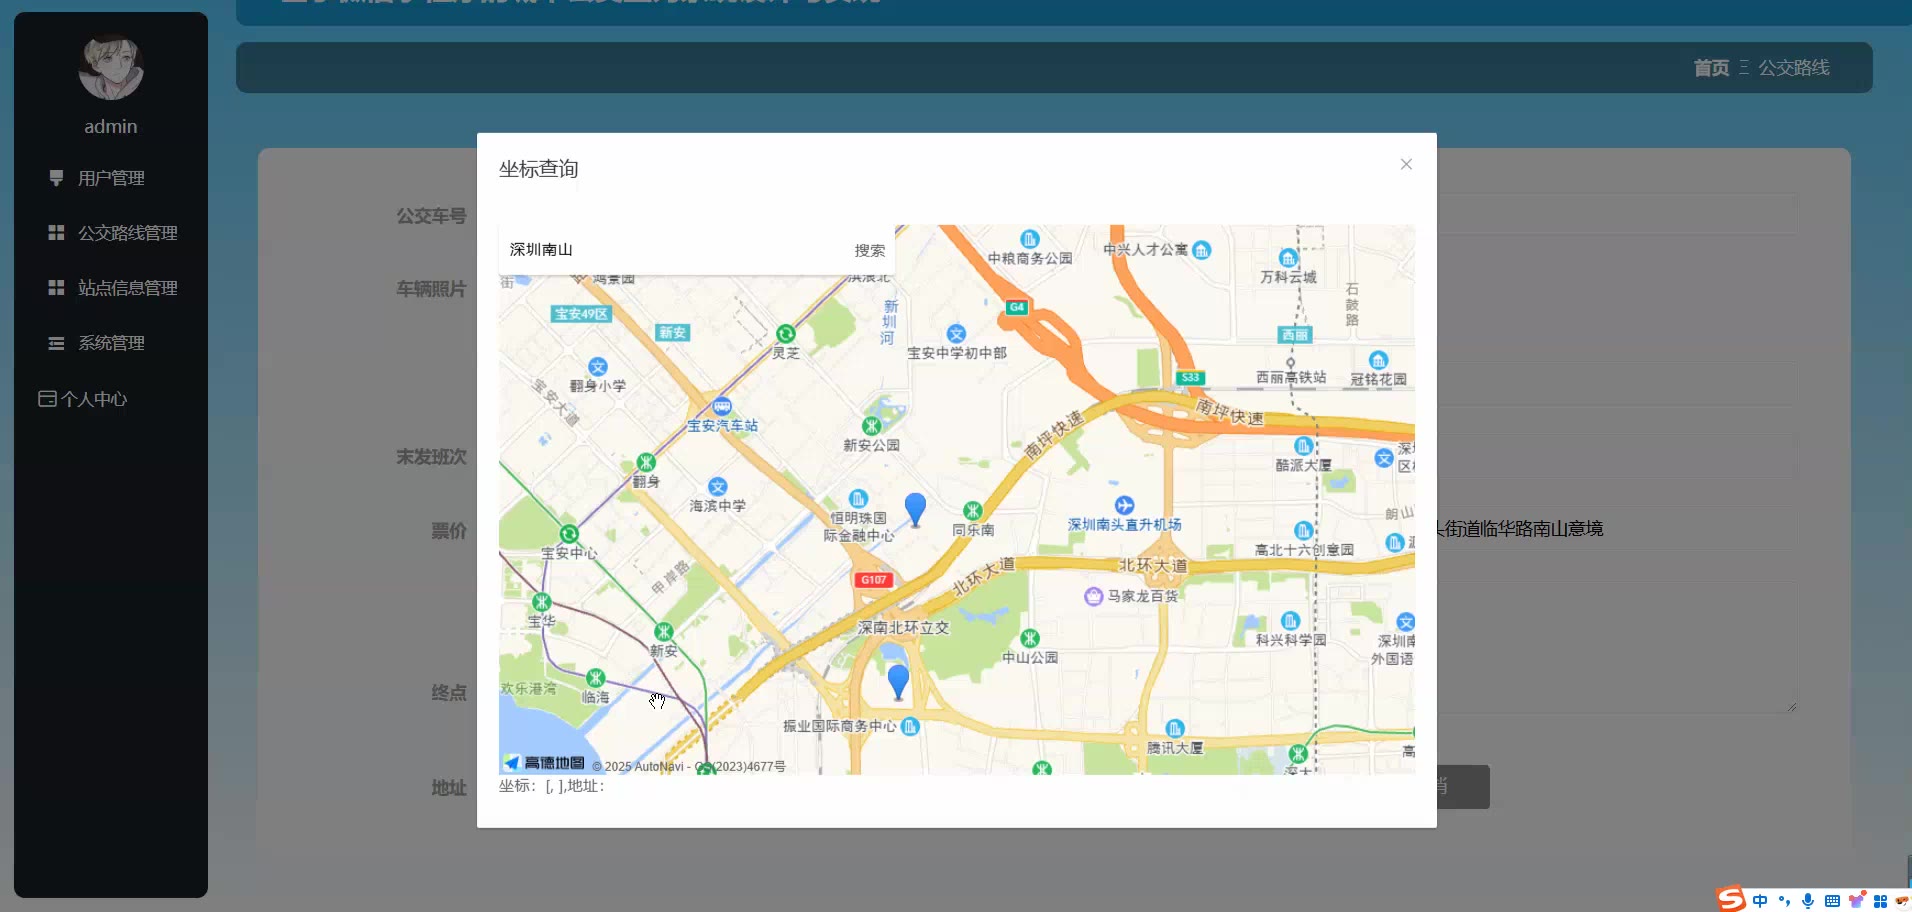Click the 宝华 metro station icon
1912x912 pixels.
click(541, 602)
